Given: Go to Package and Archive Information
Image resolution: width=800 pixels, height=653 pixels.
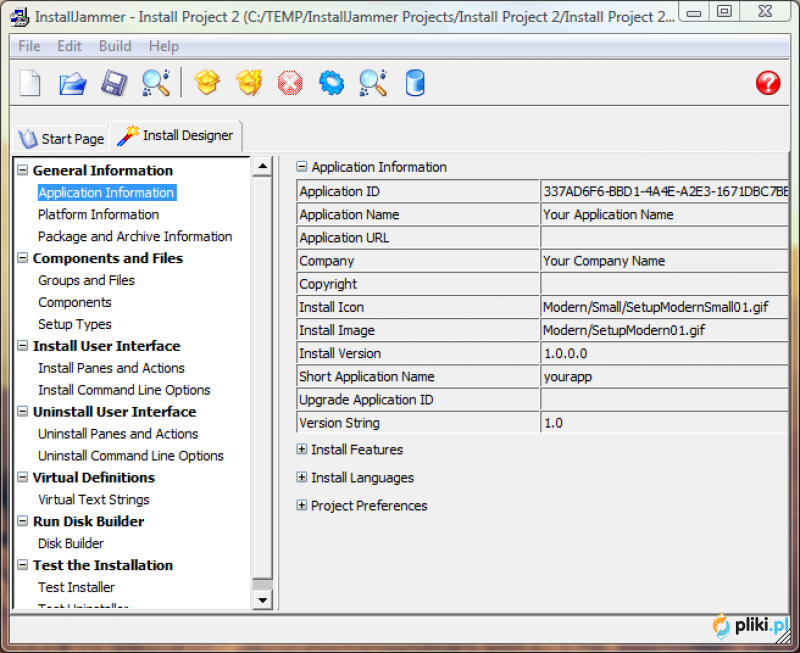Looking at the screenshot, I should (135, 236).
